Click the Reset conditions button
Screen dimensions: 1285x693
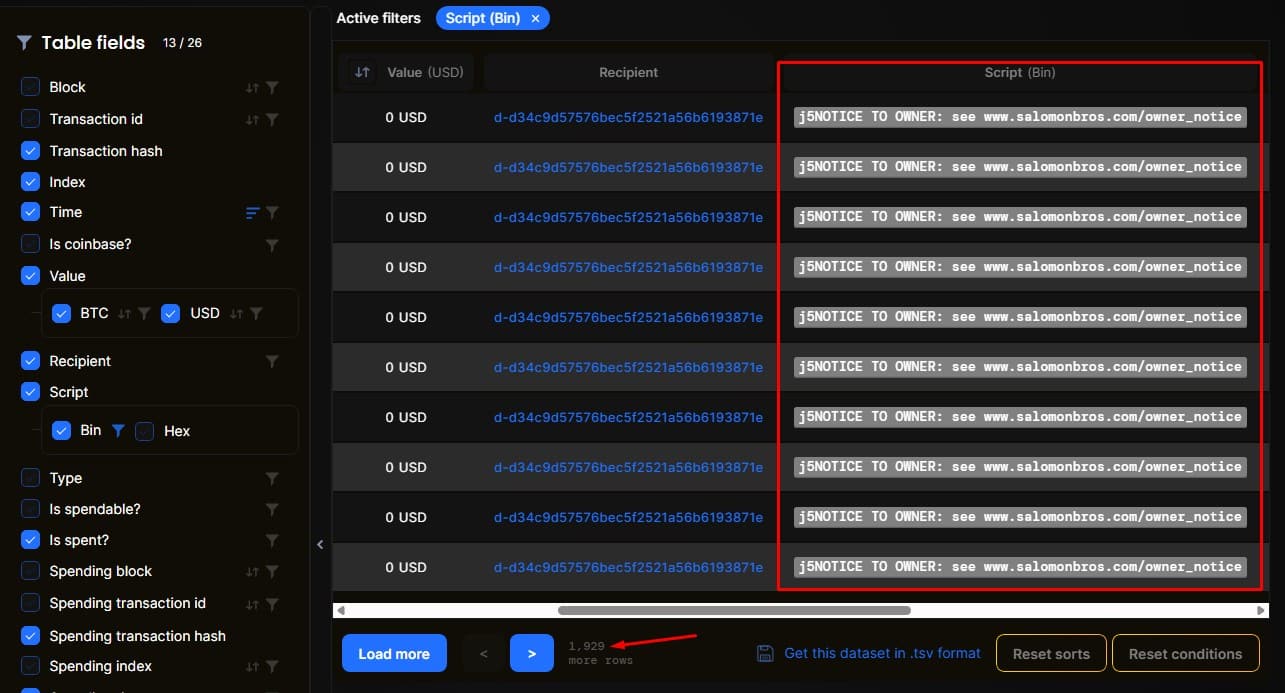[x=1185, y=654]
